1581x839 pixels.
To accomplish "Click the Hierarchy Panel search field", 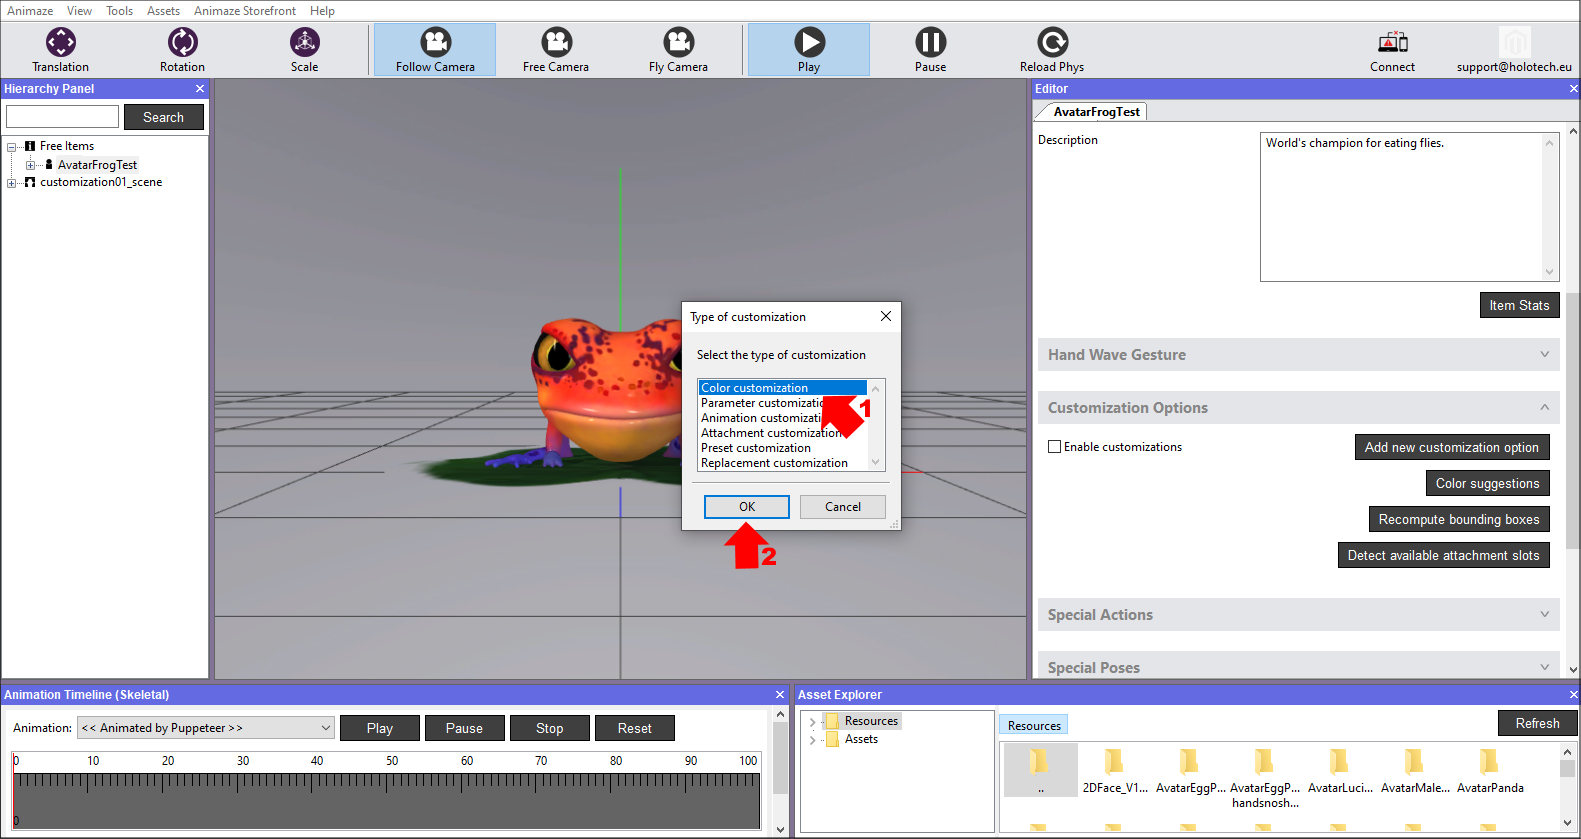I will [63, 117].
